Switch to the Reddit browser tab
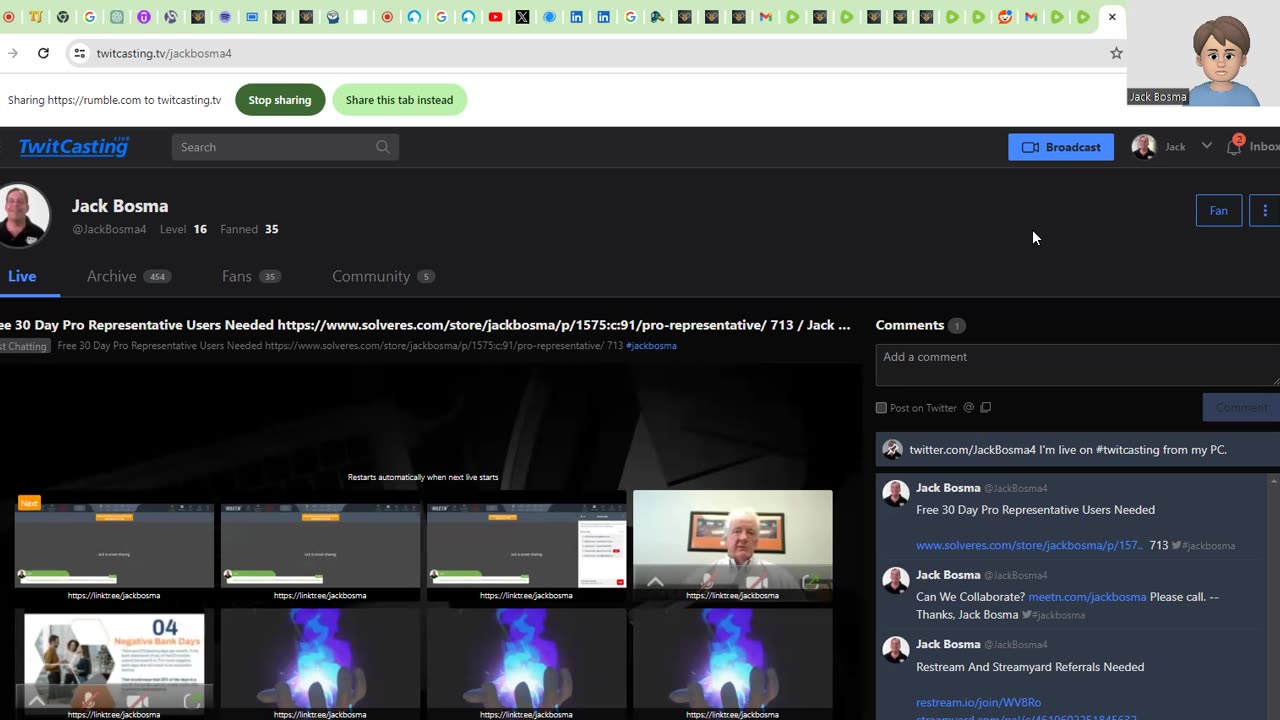This screenshot has width=1280, height=720. [1005, 17]
